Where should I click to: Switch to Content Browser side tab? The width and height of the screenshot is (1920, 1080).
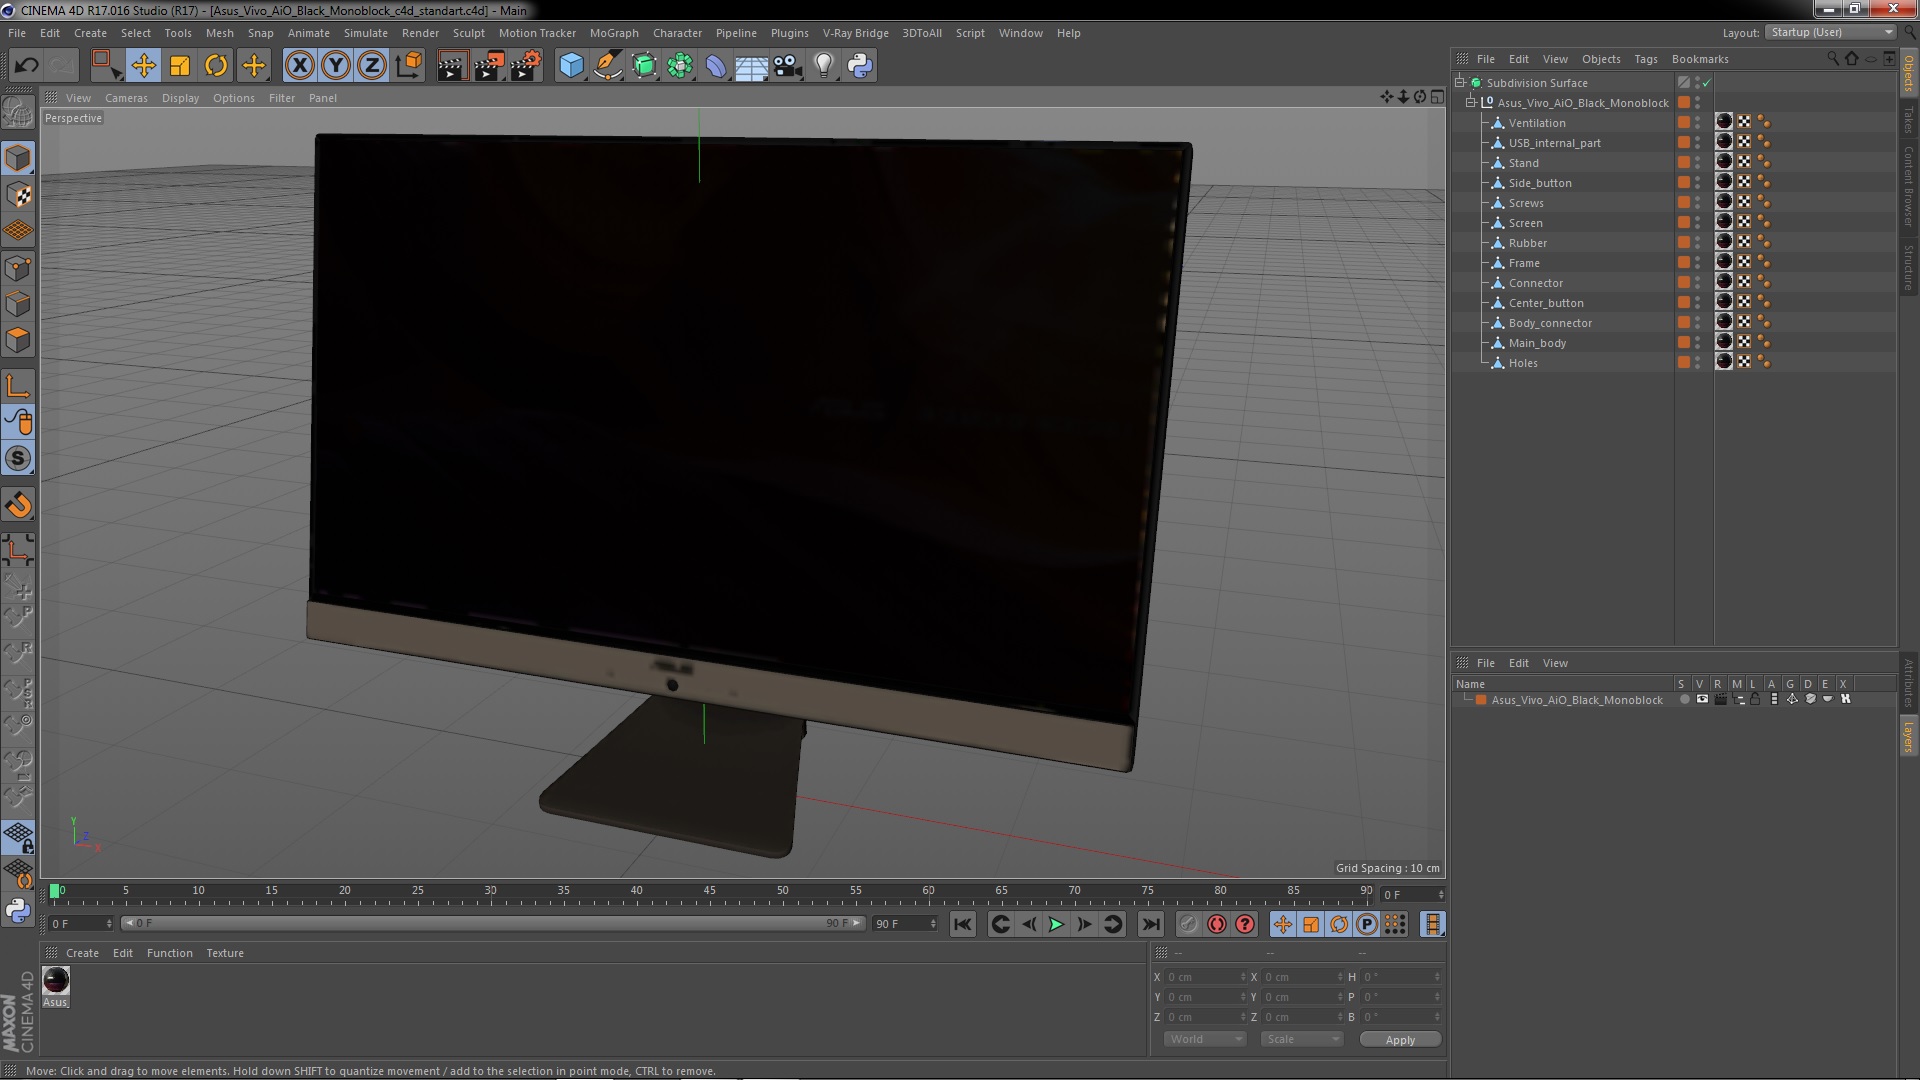tap(1909, 185)
